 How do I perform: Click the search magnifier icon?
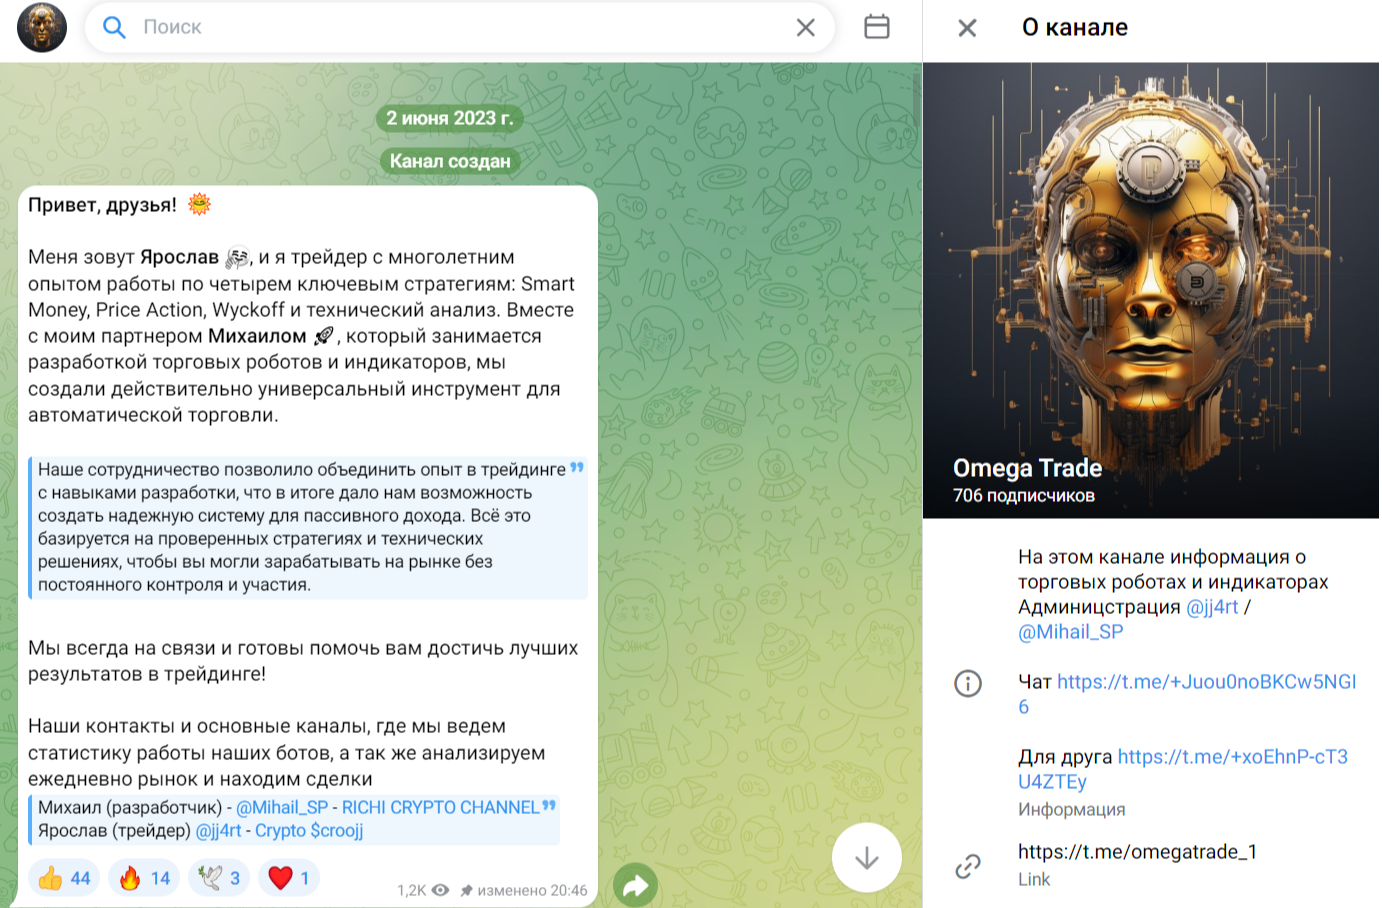click(x=115, y=27)
